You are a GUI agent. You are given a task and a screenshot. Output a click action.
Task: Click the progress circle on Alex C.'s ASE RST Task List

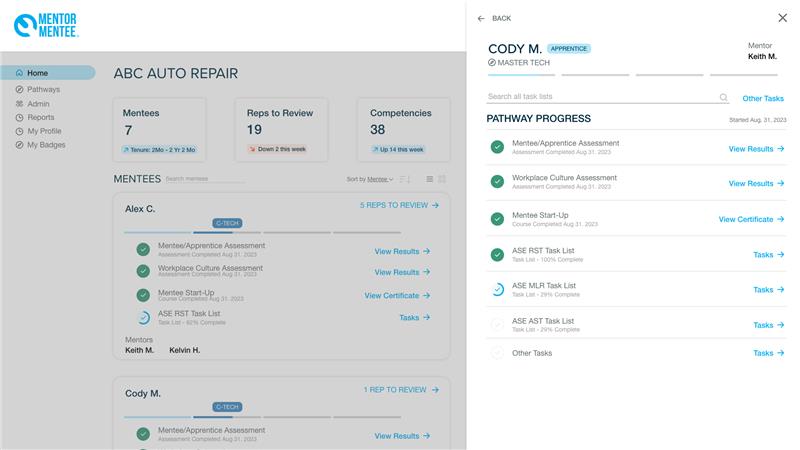coord(143,318)
